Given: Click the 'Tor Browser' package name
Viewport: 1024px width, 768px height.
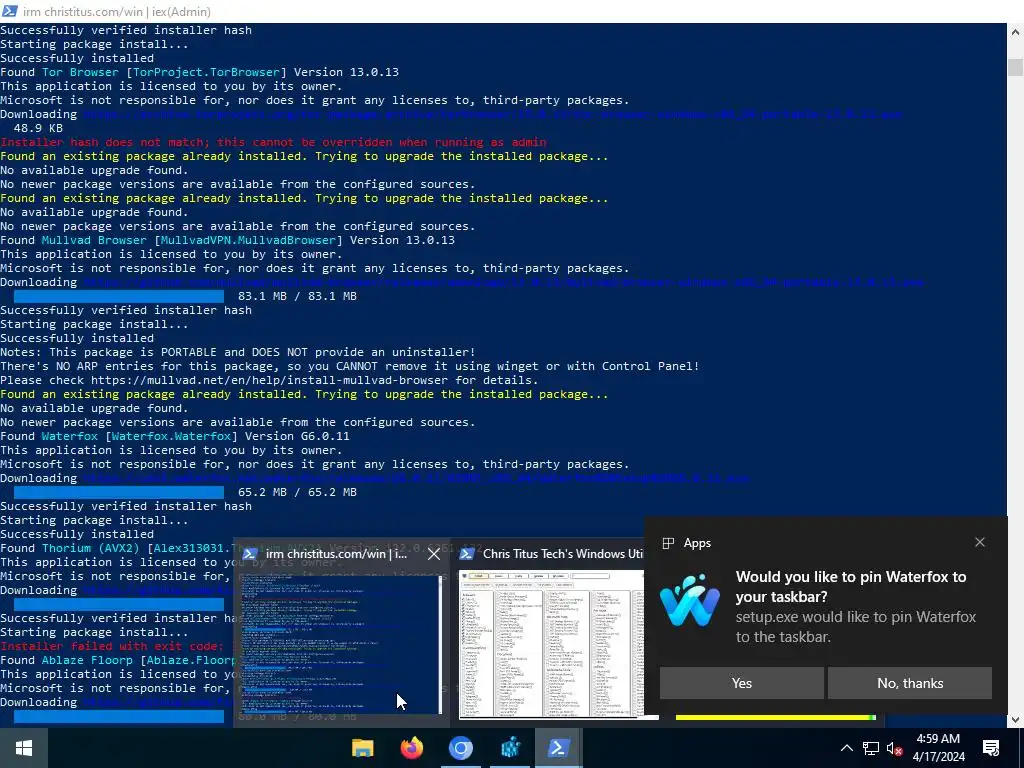Looking at the screenshot, I should (x=80, y=72).
